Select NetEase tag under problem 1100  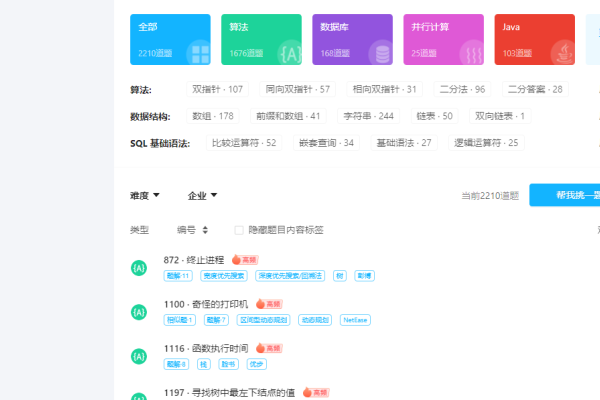click(355, 320)
